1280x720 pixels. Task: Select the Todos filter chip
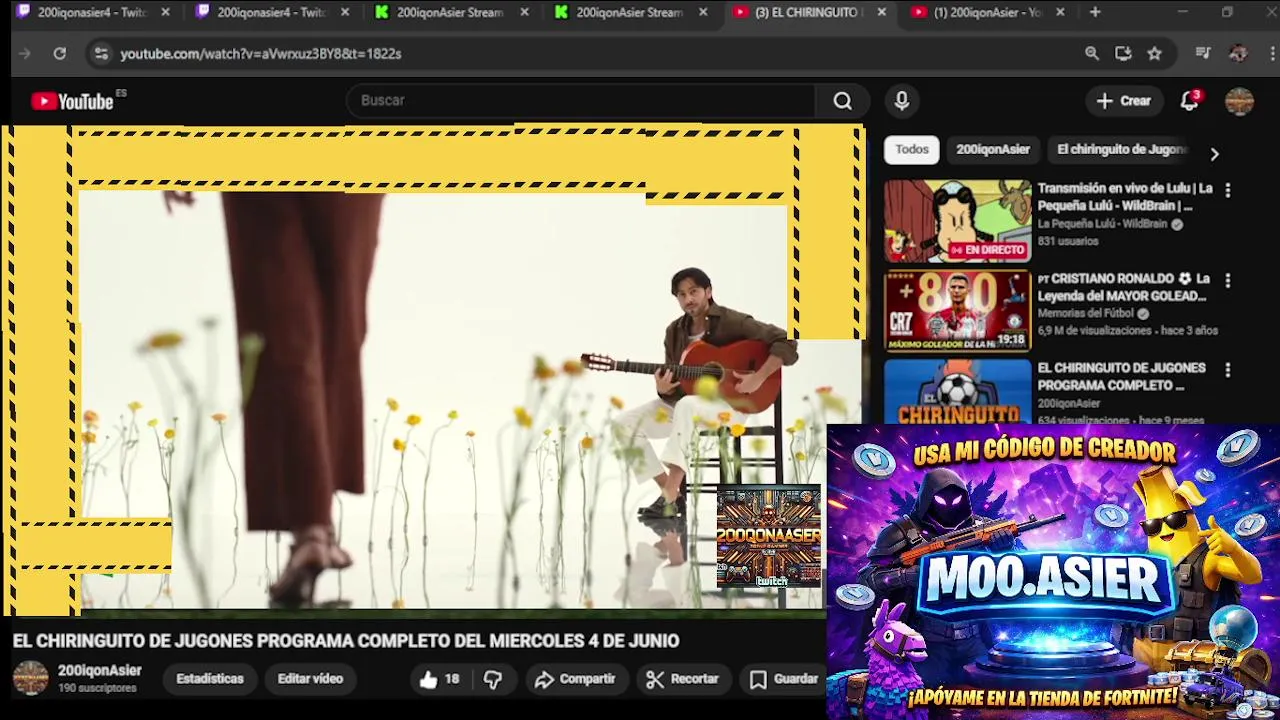tap(912, 149)
